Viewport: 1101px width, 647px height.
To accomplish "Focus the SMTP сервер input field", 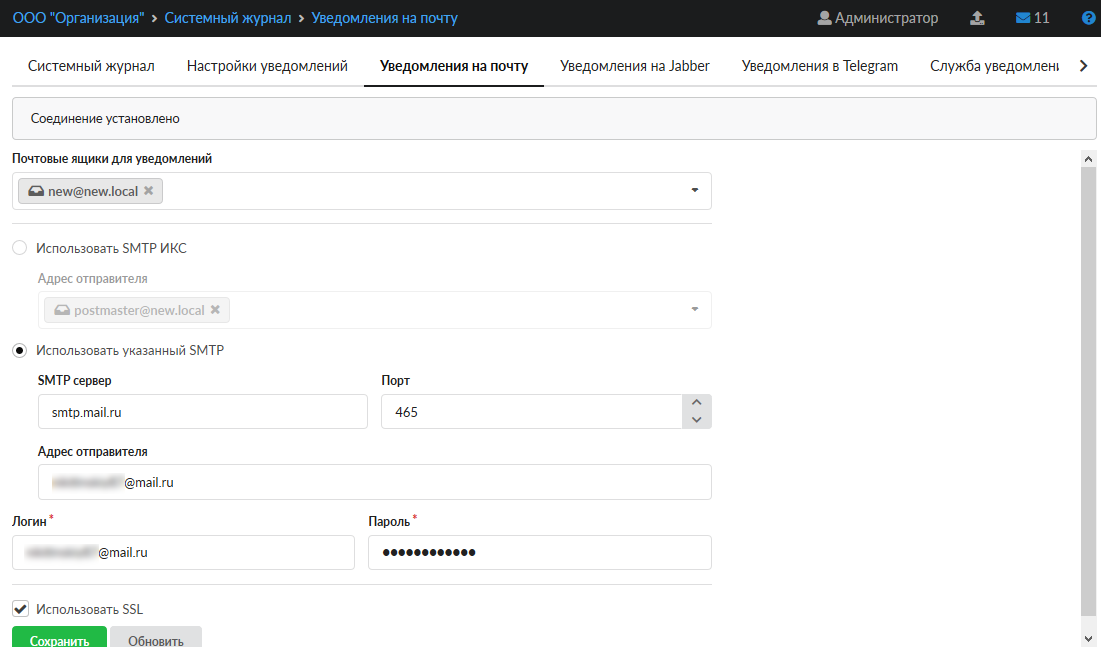I will coord(202,411).
